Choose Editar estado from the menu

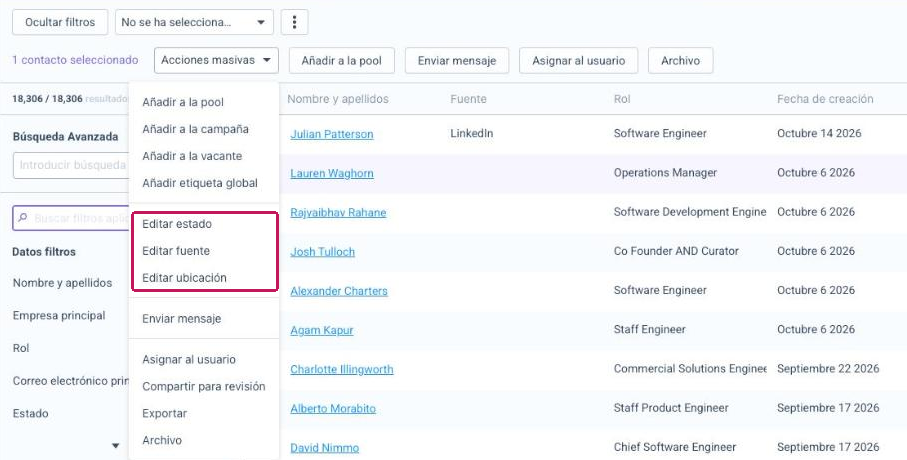177,224
